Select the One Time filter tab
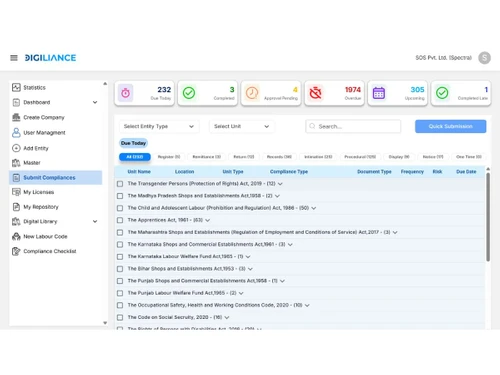The width and height of the screenshot is (500, 375). click(x=469, y=157)
